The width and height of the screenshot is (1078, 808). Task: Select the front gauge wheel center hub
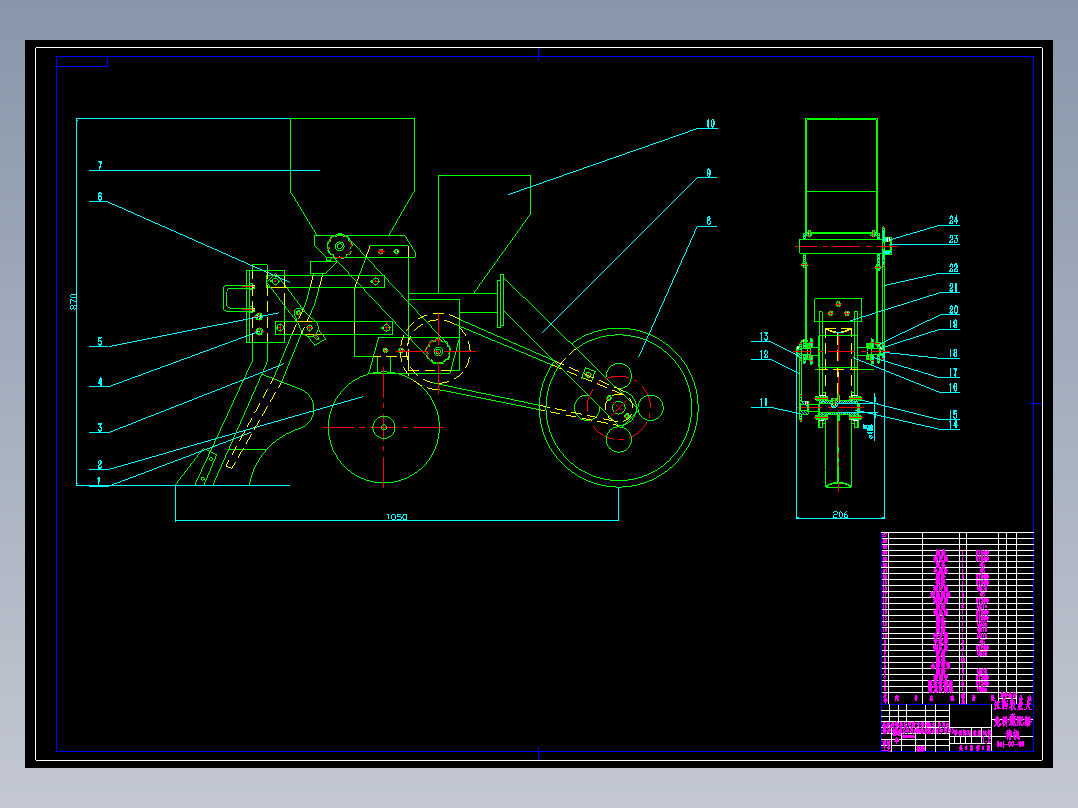[384, 427]
